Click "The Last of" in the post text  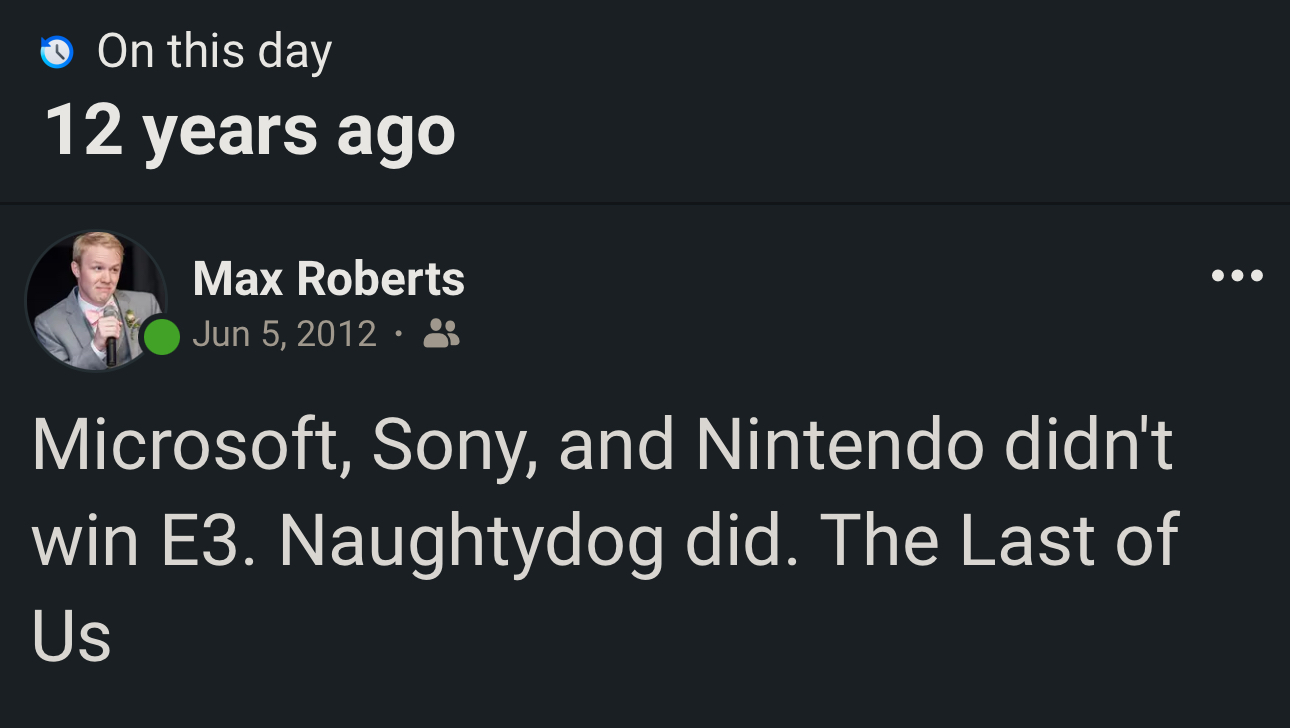(1000, 540)
